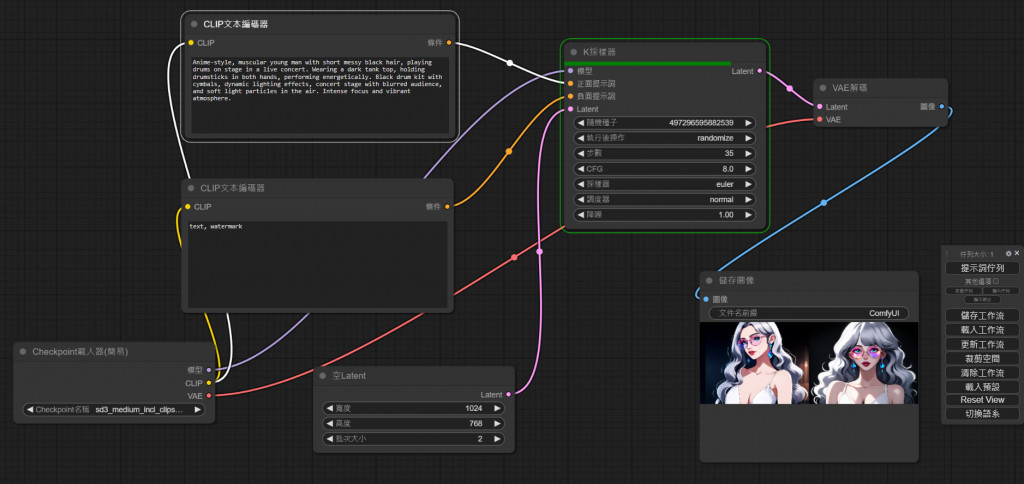Open the 採樣器 euler combo box
1024x484 pixels.
664,184
